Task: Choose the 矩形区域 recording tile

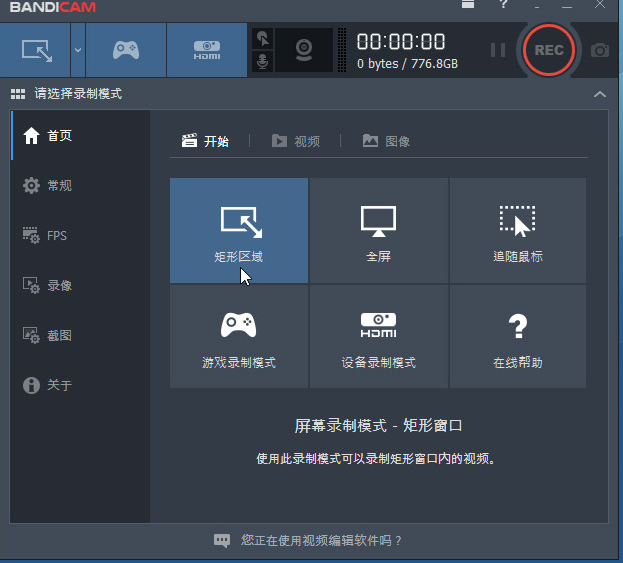Action: tap(239, 230)
